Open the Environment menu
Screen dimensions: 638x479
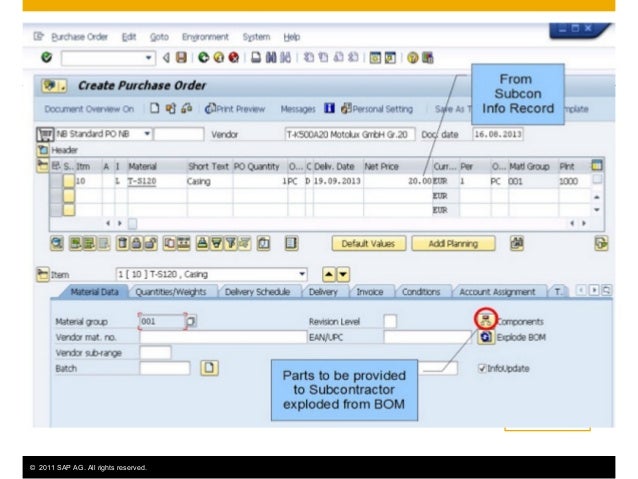pyautogui.click(x=205, y=37)
